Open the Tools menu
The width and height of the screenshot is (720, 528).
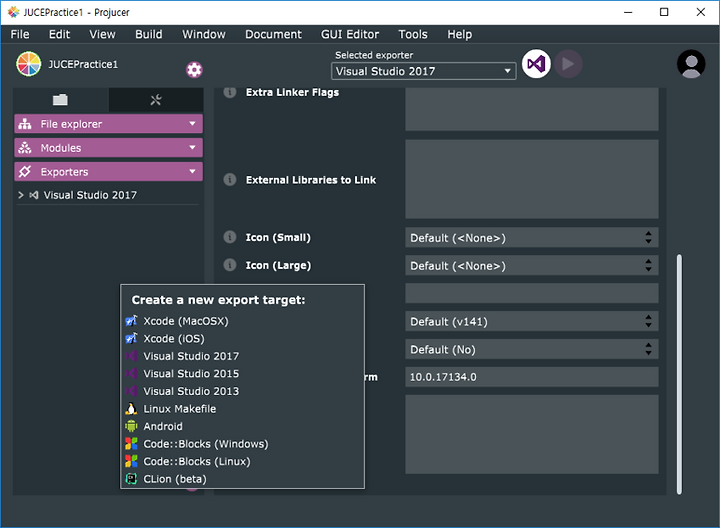pyautogui.click(x=413, y=34)
